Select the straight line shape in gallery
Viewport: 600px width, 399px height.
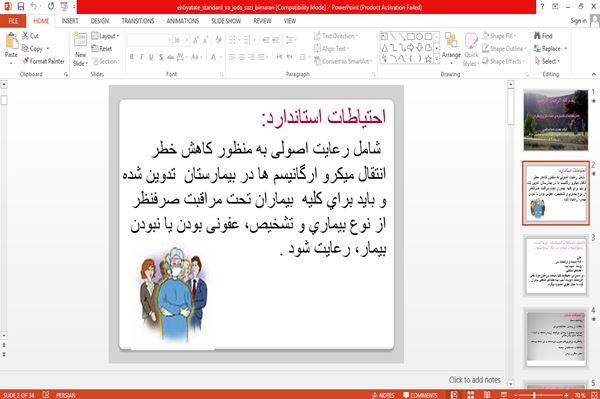393,36
